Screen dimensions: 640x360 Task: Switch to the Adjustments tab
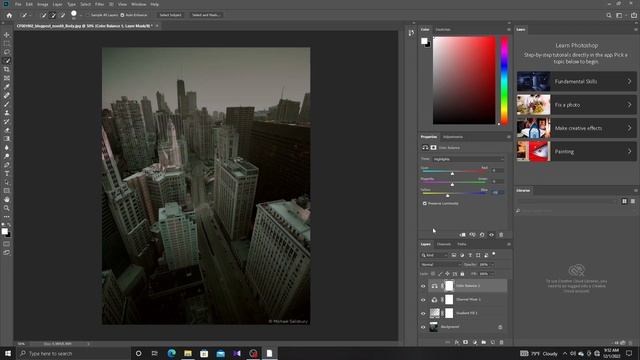[x=453, y=137]
